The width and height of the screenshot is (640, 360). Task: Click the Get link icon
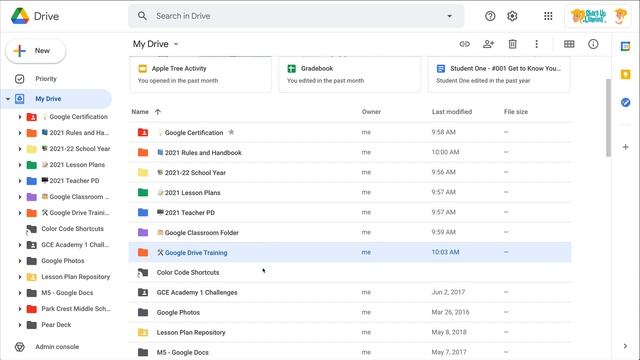click(x=464, y=44)
